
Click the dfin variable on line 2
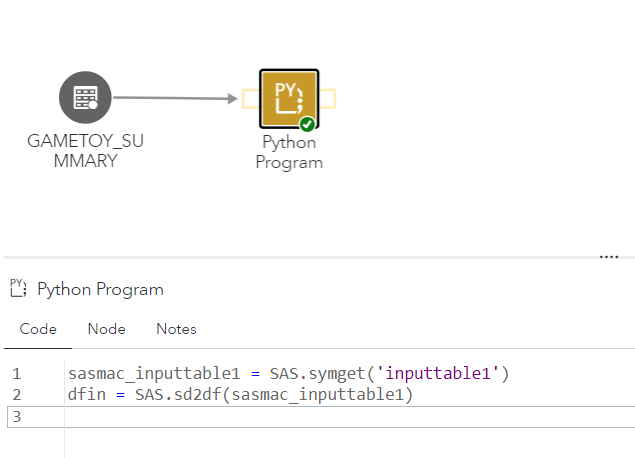tap(86, 395)
